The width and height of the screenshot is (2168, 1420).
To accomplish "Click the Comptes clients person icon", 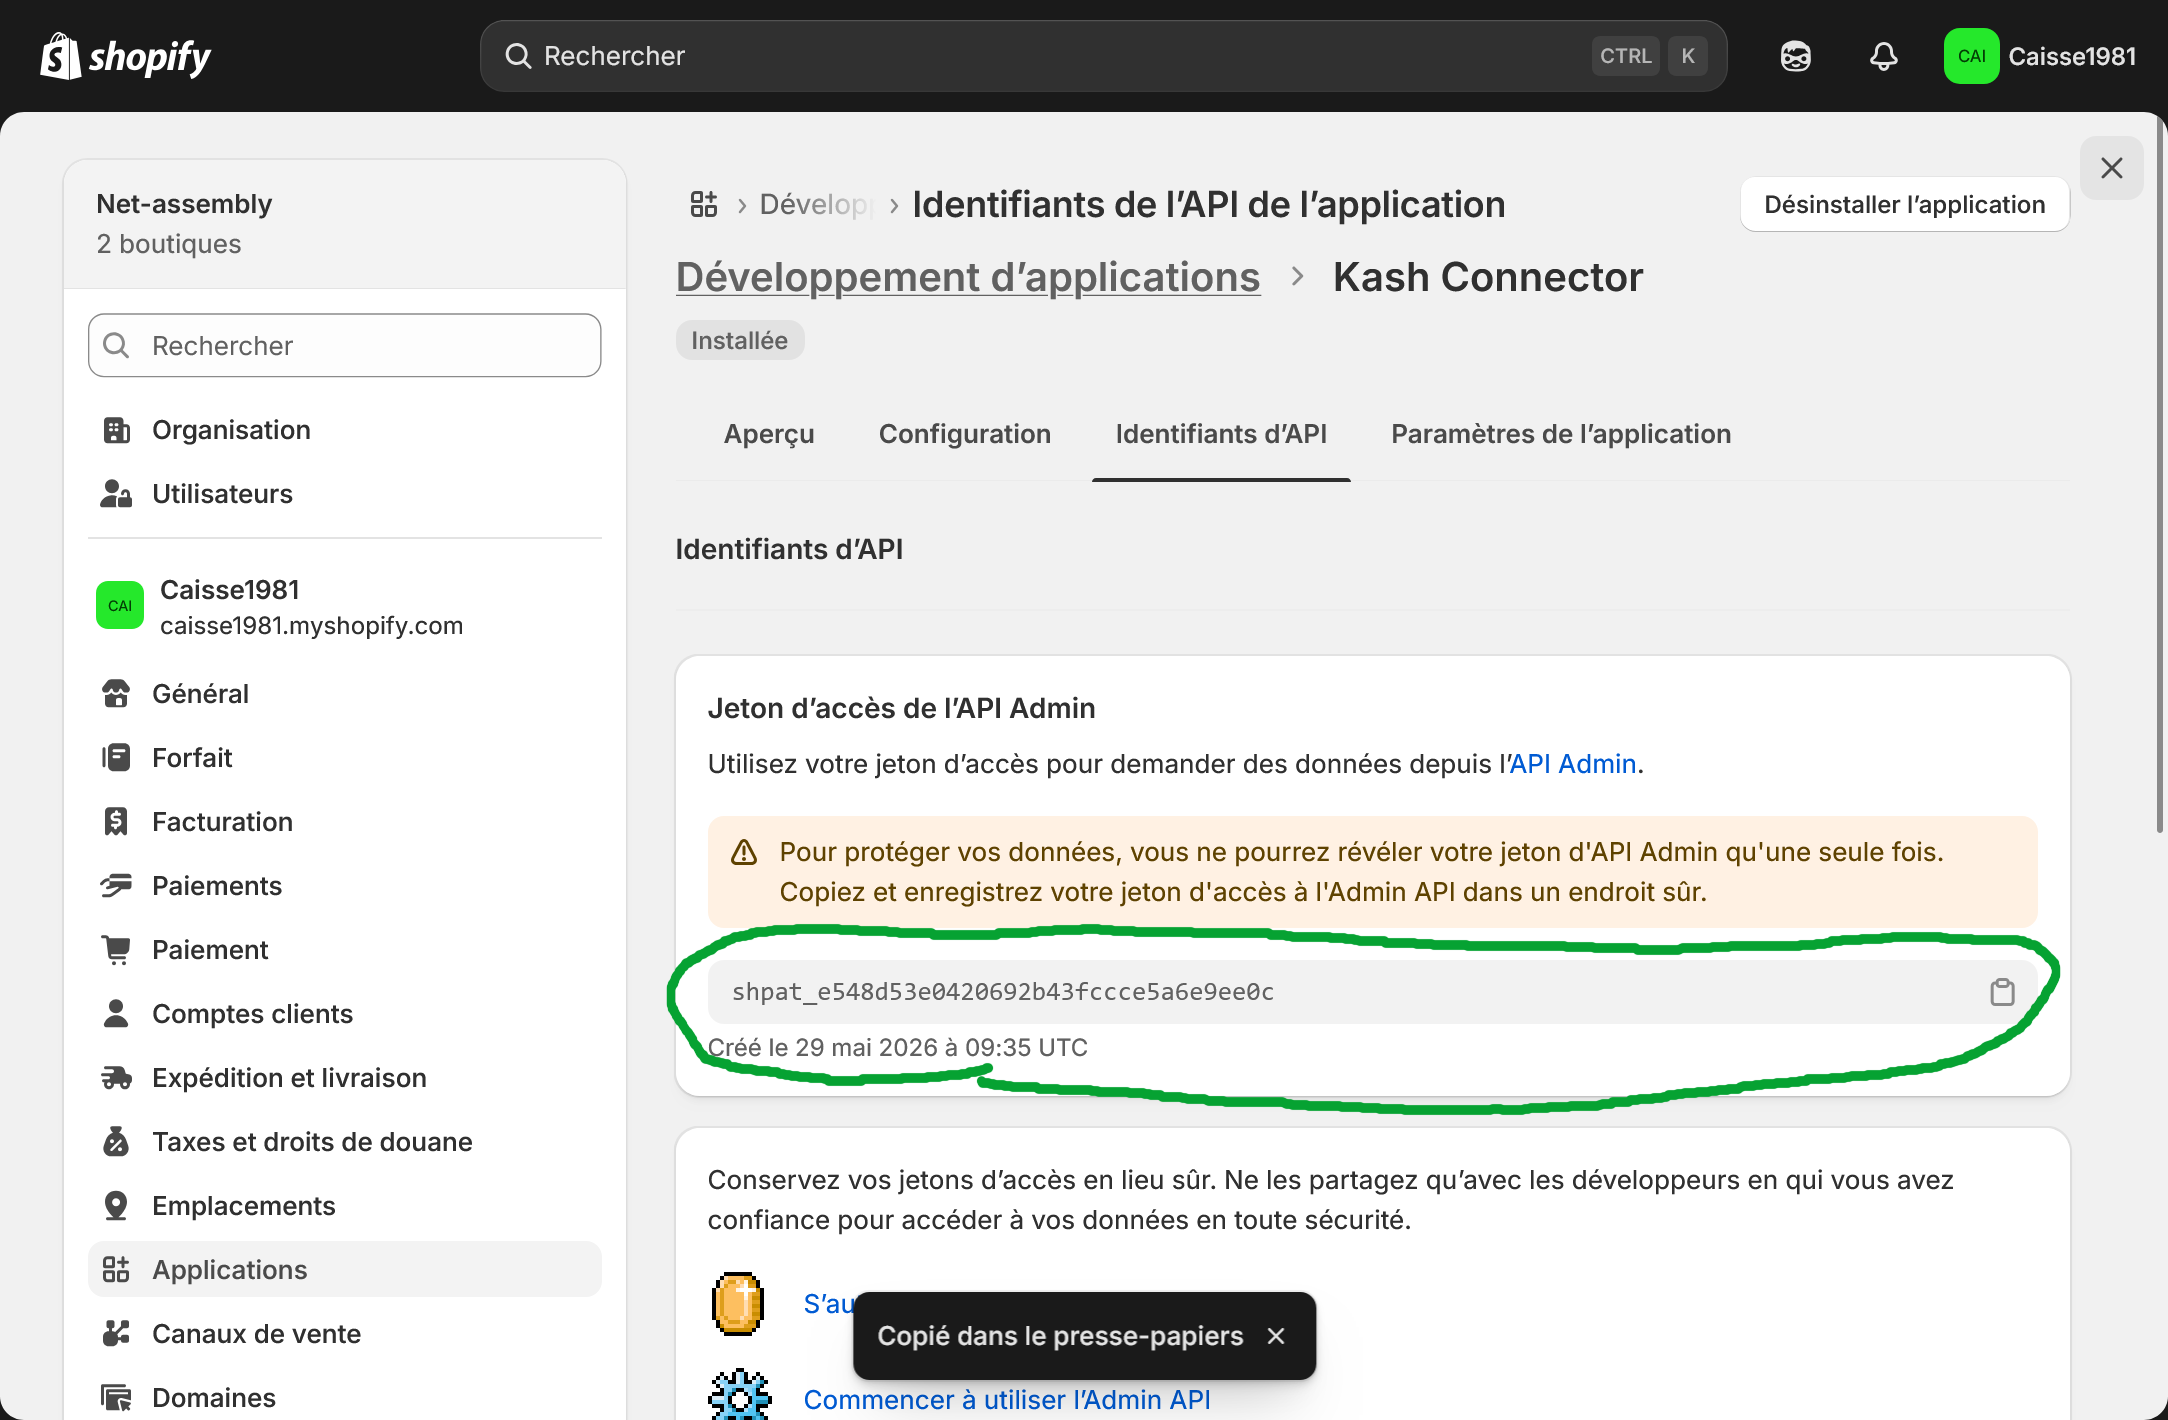I will (x=116, y=1014).
